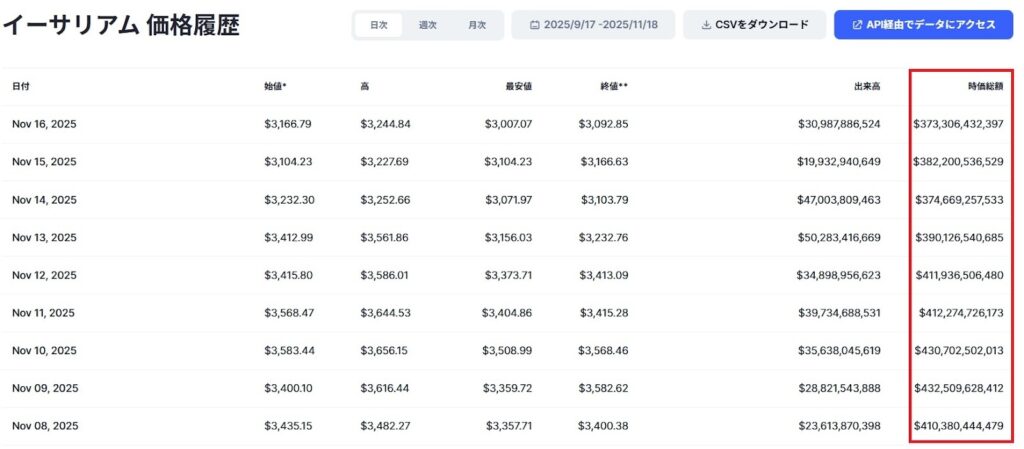Click close price $3,092.85
This screenshot has width=1024, height=449.
[603, 123]
